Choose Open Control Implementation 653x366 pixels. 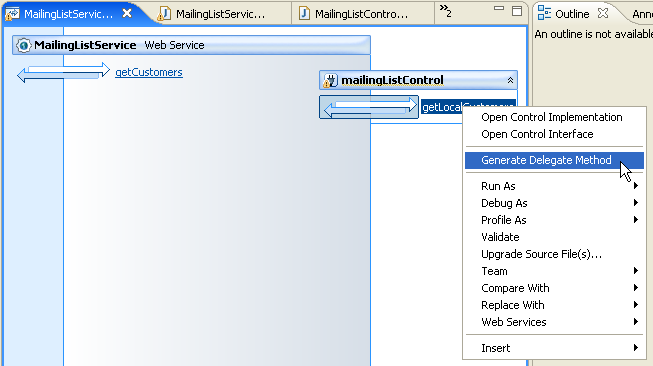pos(552,117)
